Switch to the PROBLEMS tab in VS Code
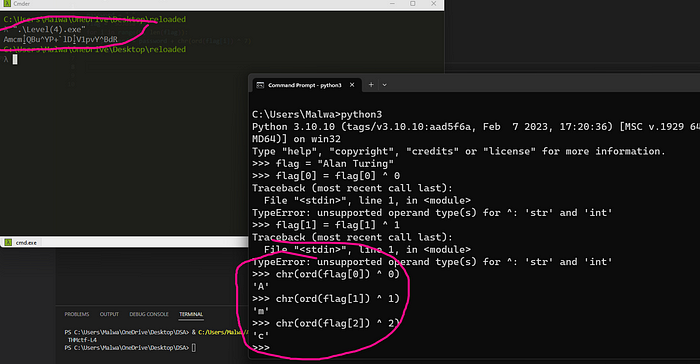The image size is (700, 364). pyautogui.click(x=77, y=314)
